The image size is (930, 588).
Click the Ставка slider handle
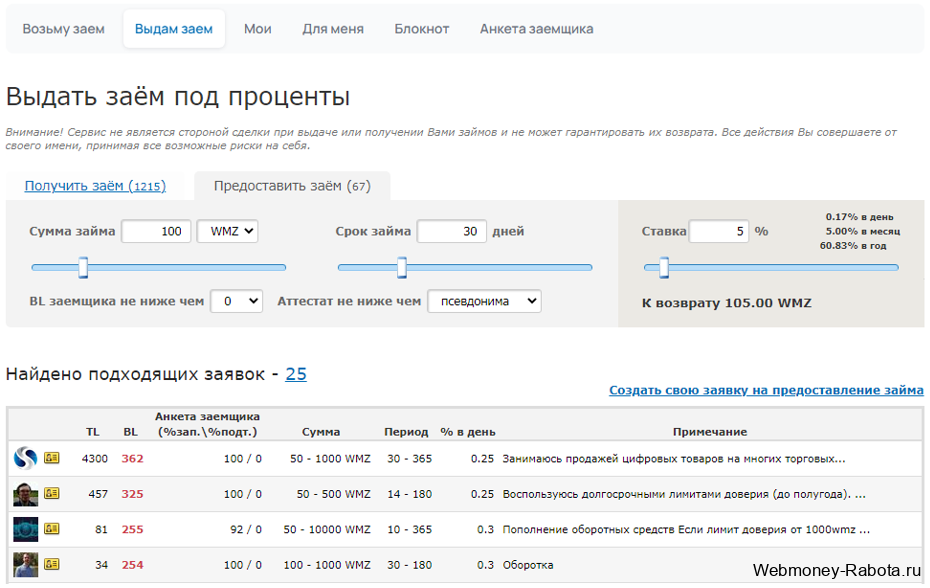tap(664, 267)
